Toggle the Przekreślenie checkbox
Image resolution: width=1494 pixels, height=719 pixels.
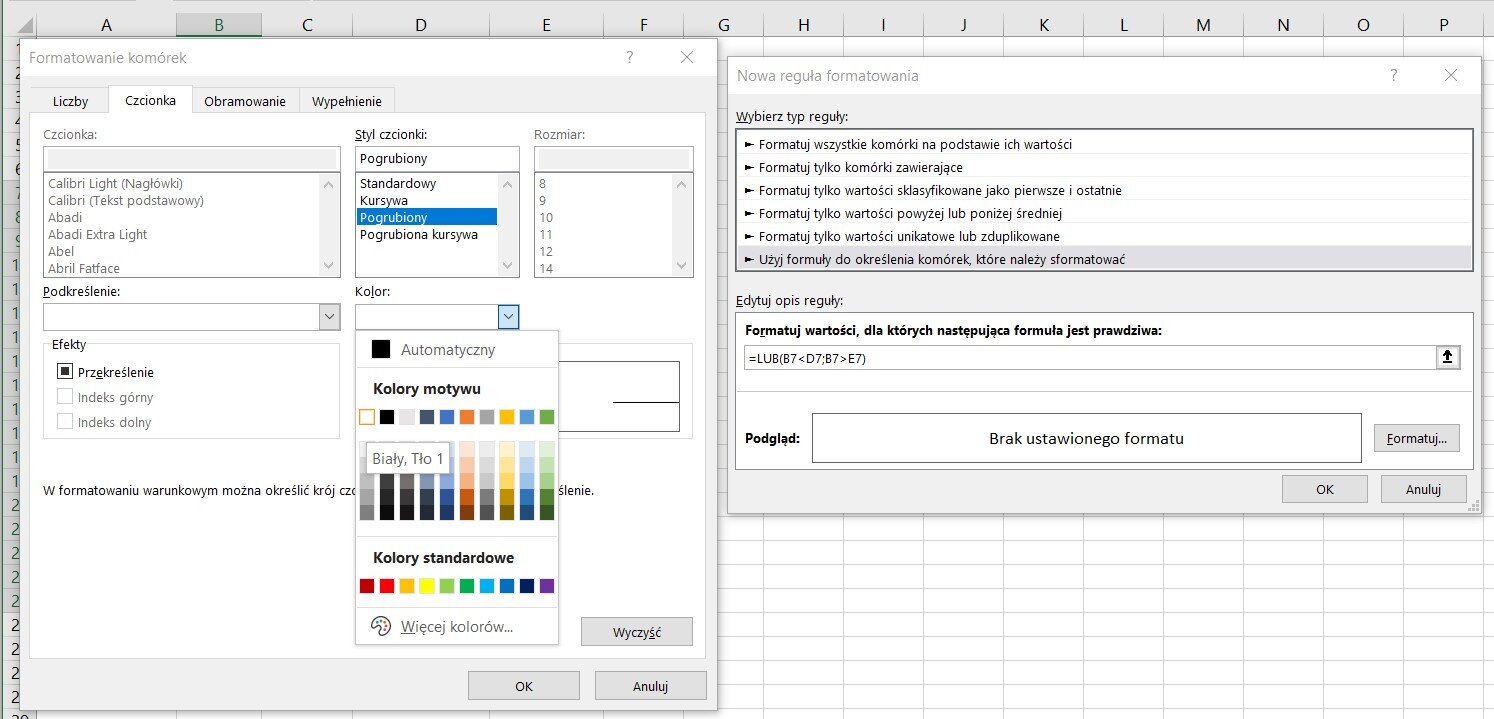65,372
